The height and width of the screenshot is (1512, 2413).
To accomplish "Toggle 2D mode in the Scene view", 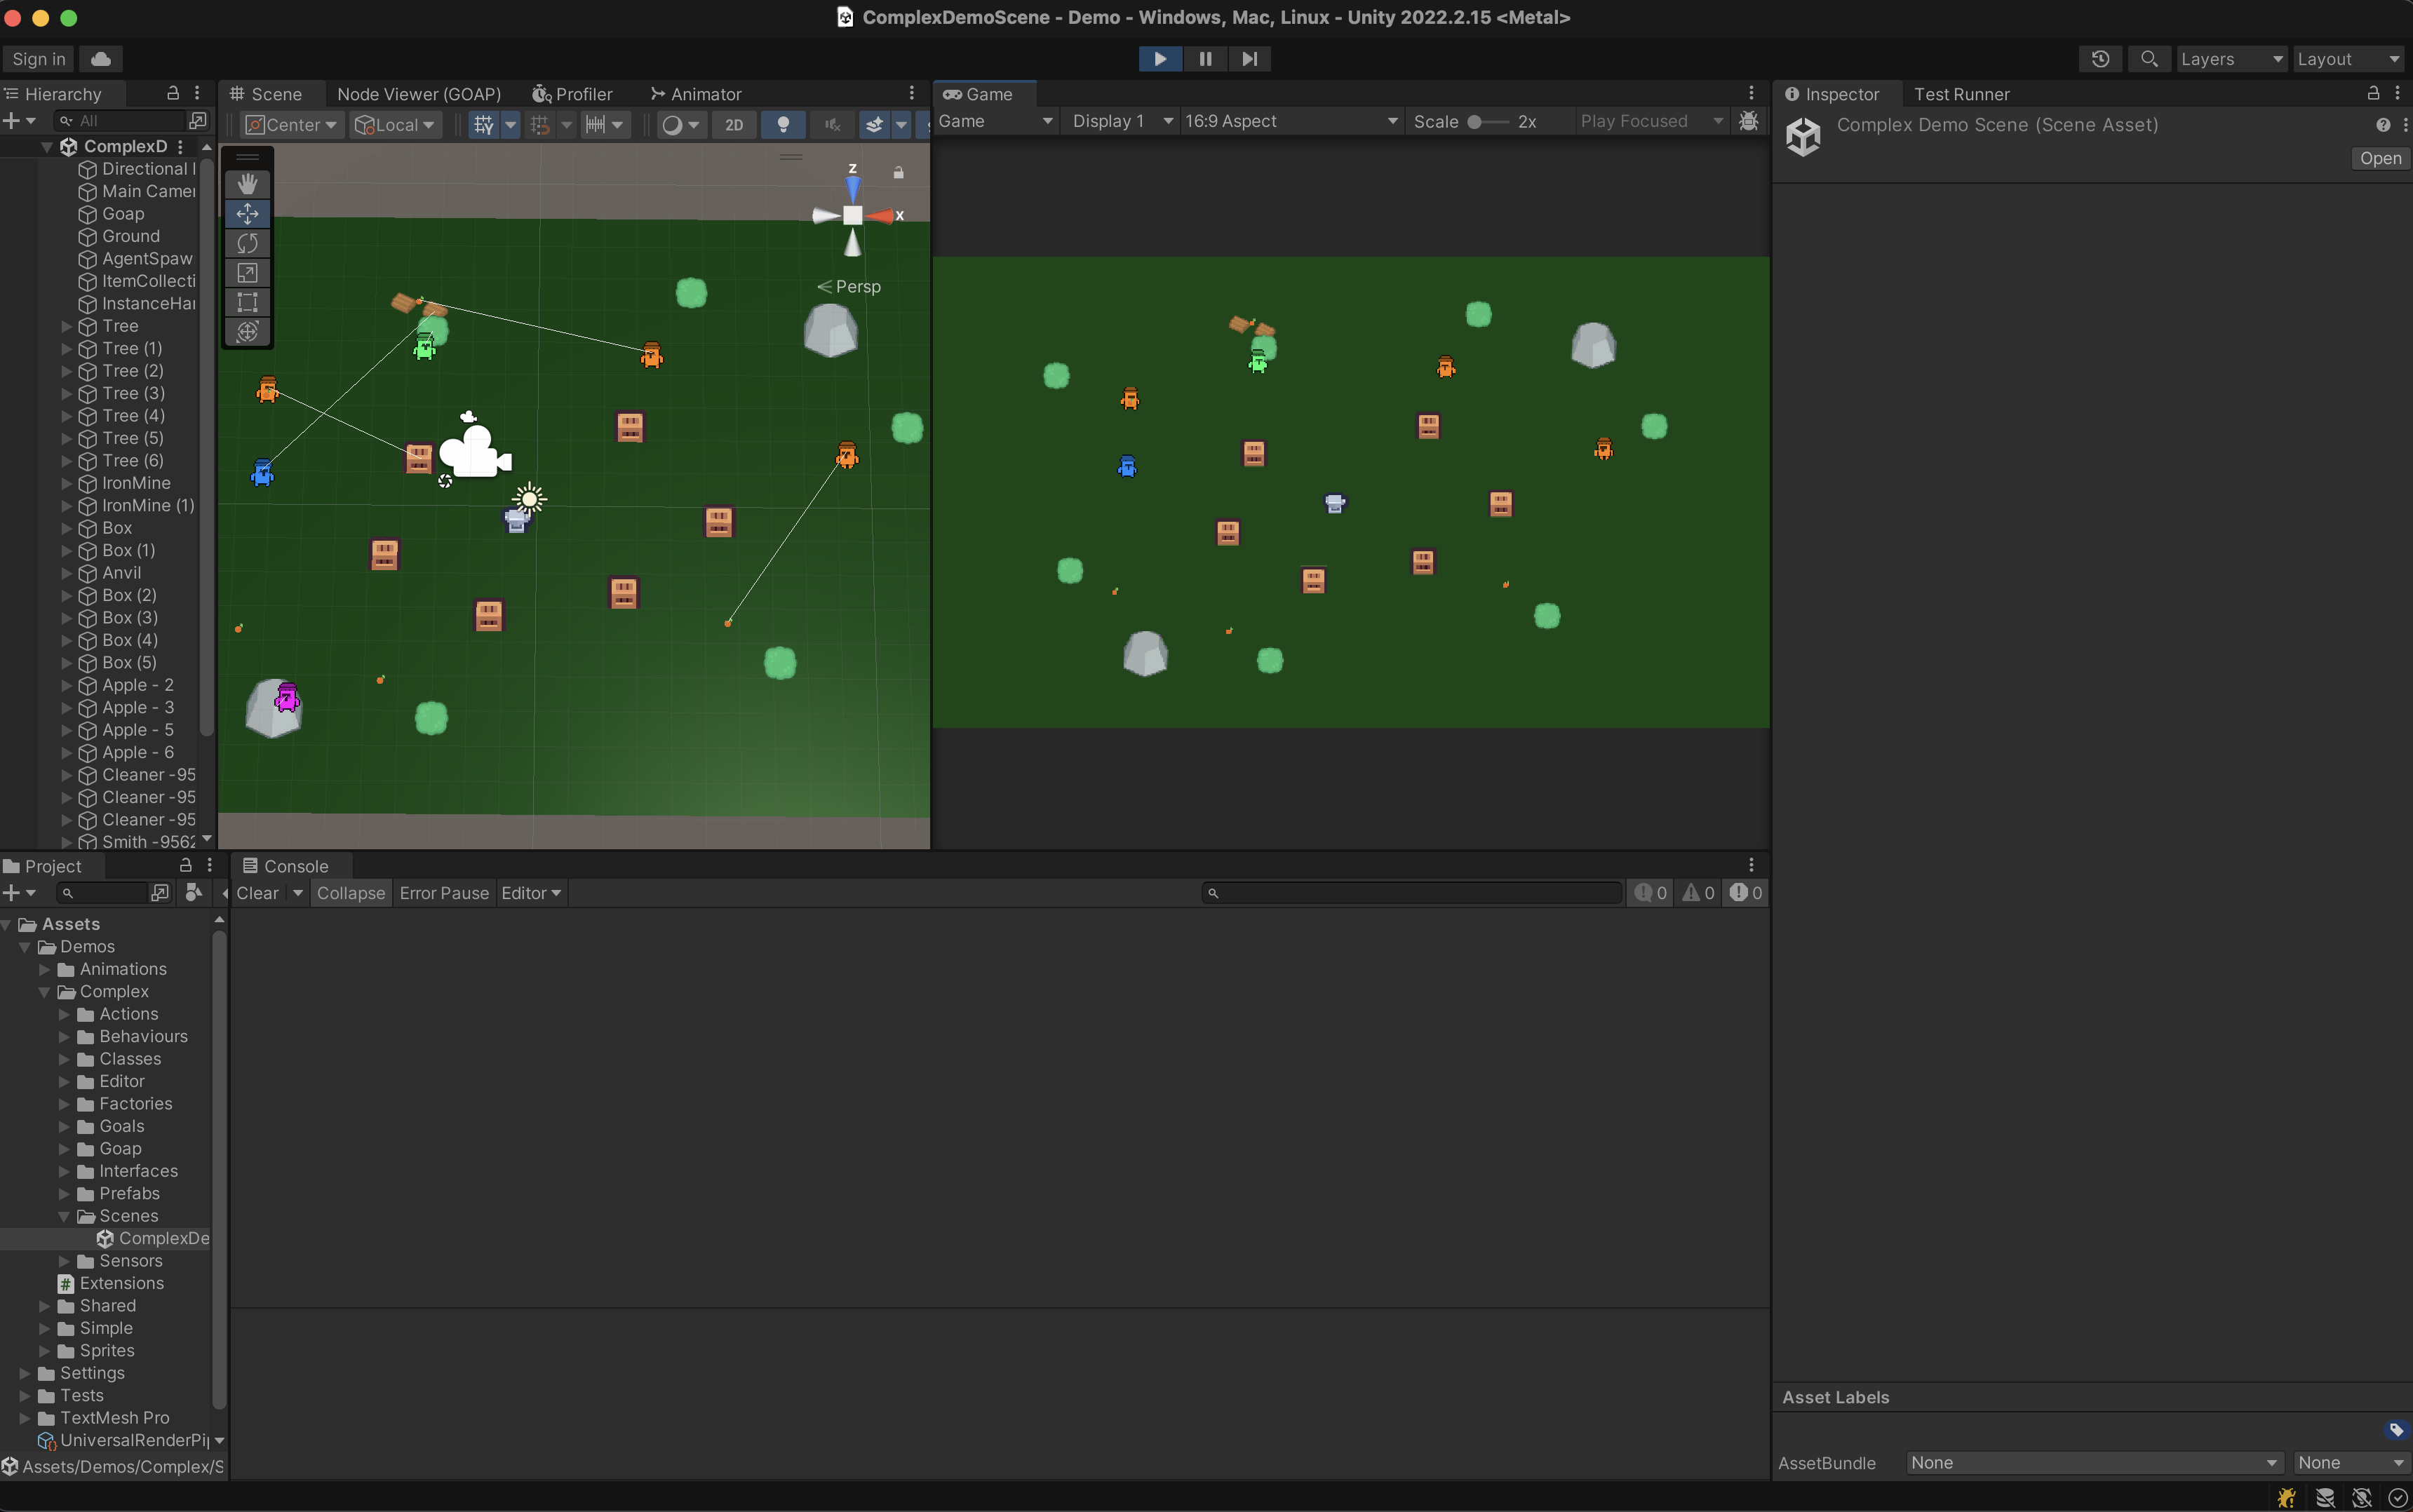I will coord(735,124).
